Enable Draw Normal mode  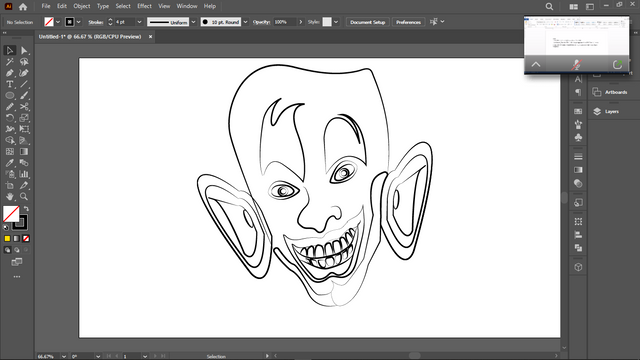pyautogui.click(x=7, y=250)
